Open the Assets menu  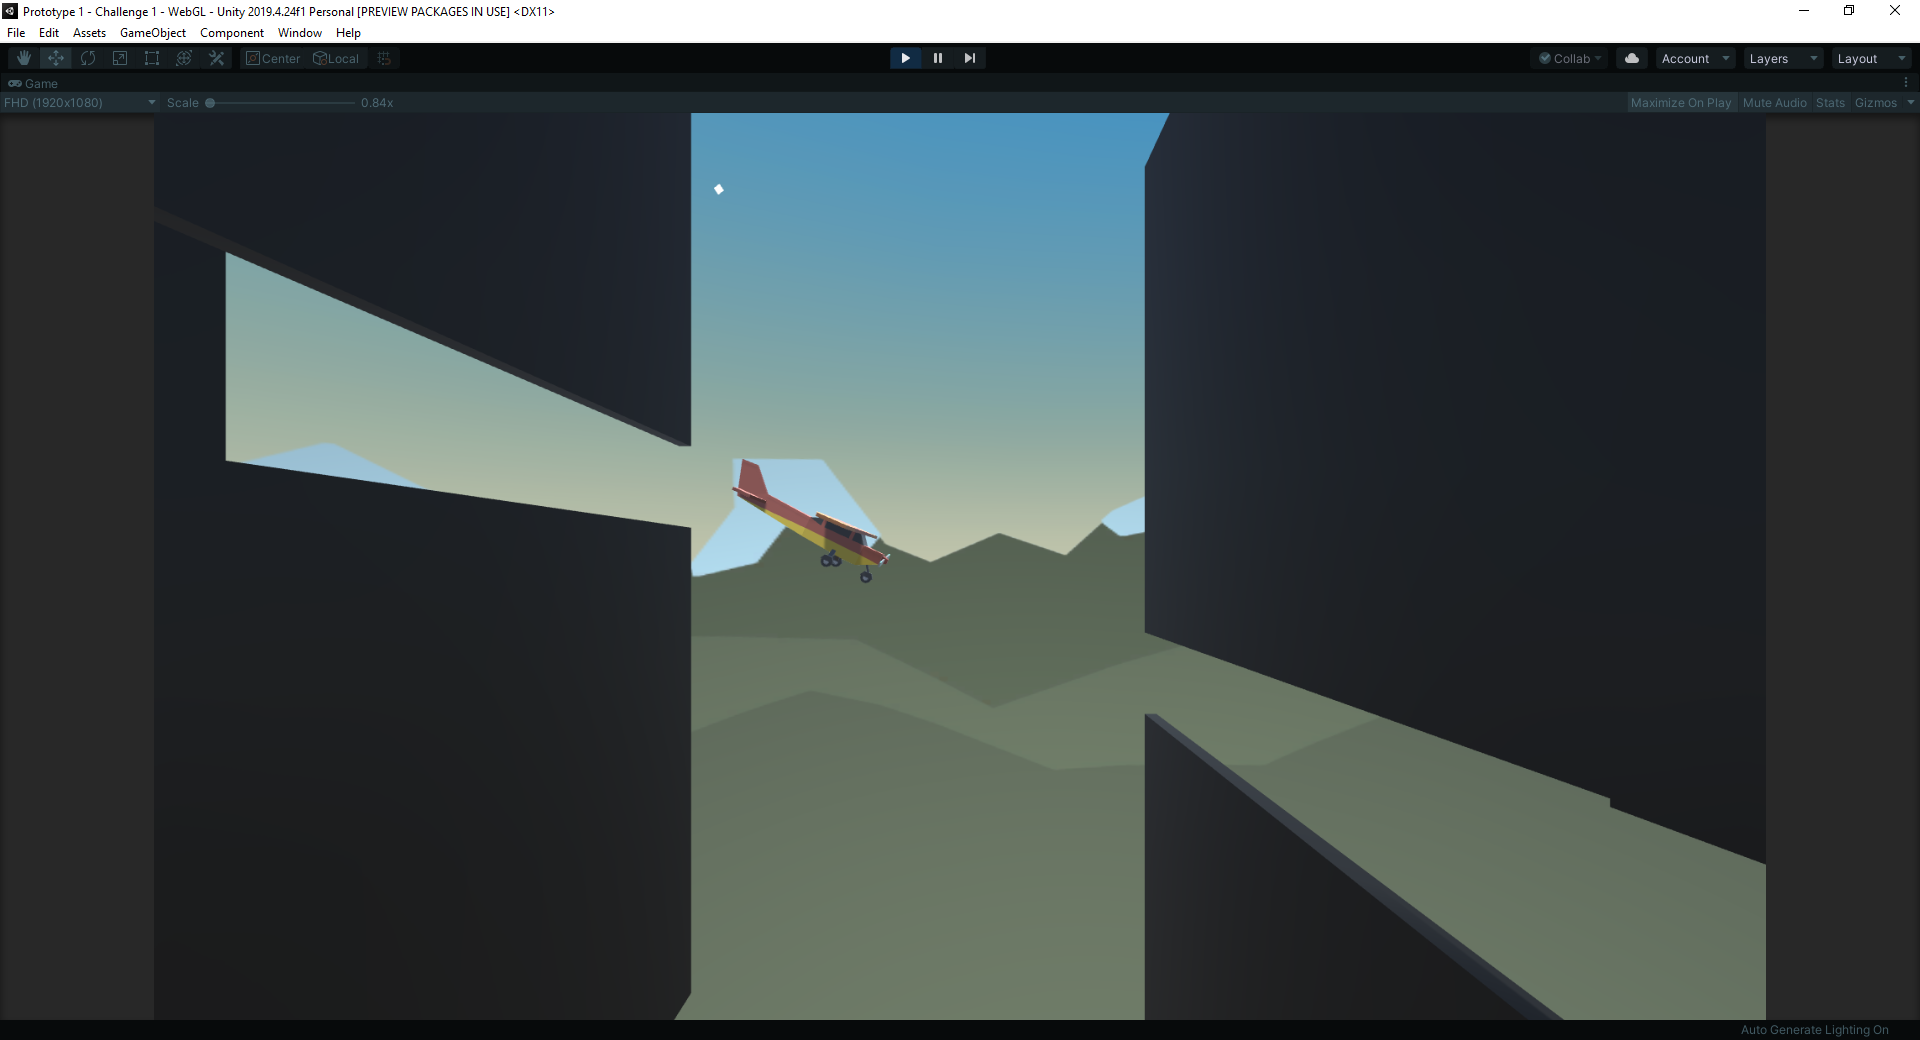pyautogui.click(x=89, y=32)
